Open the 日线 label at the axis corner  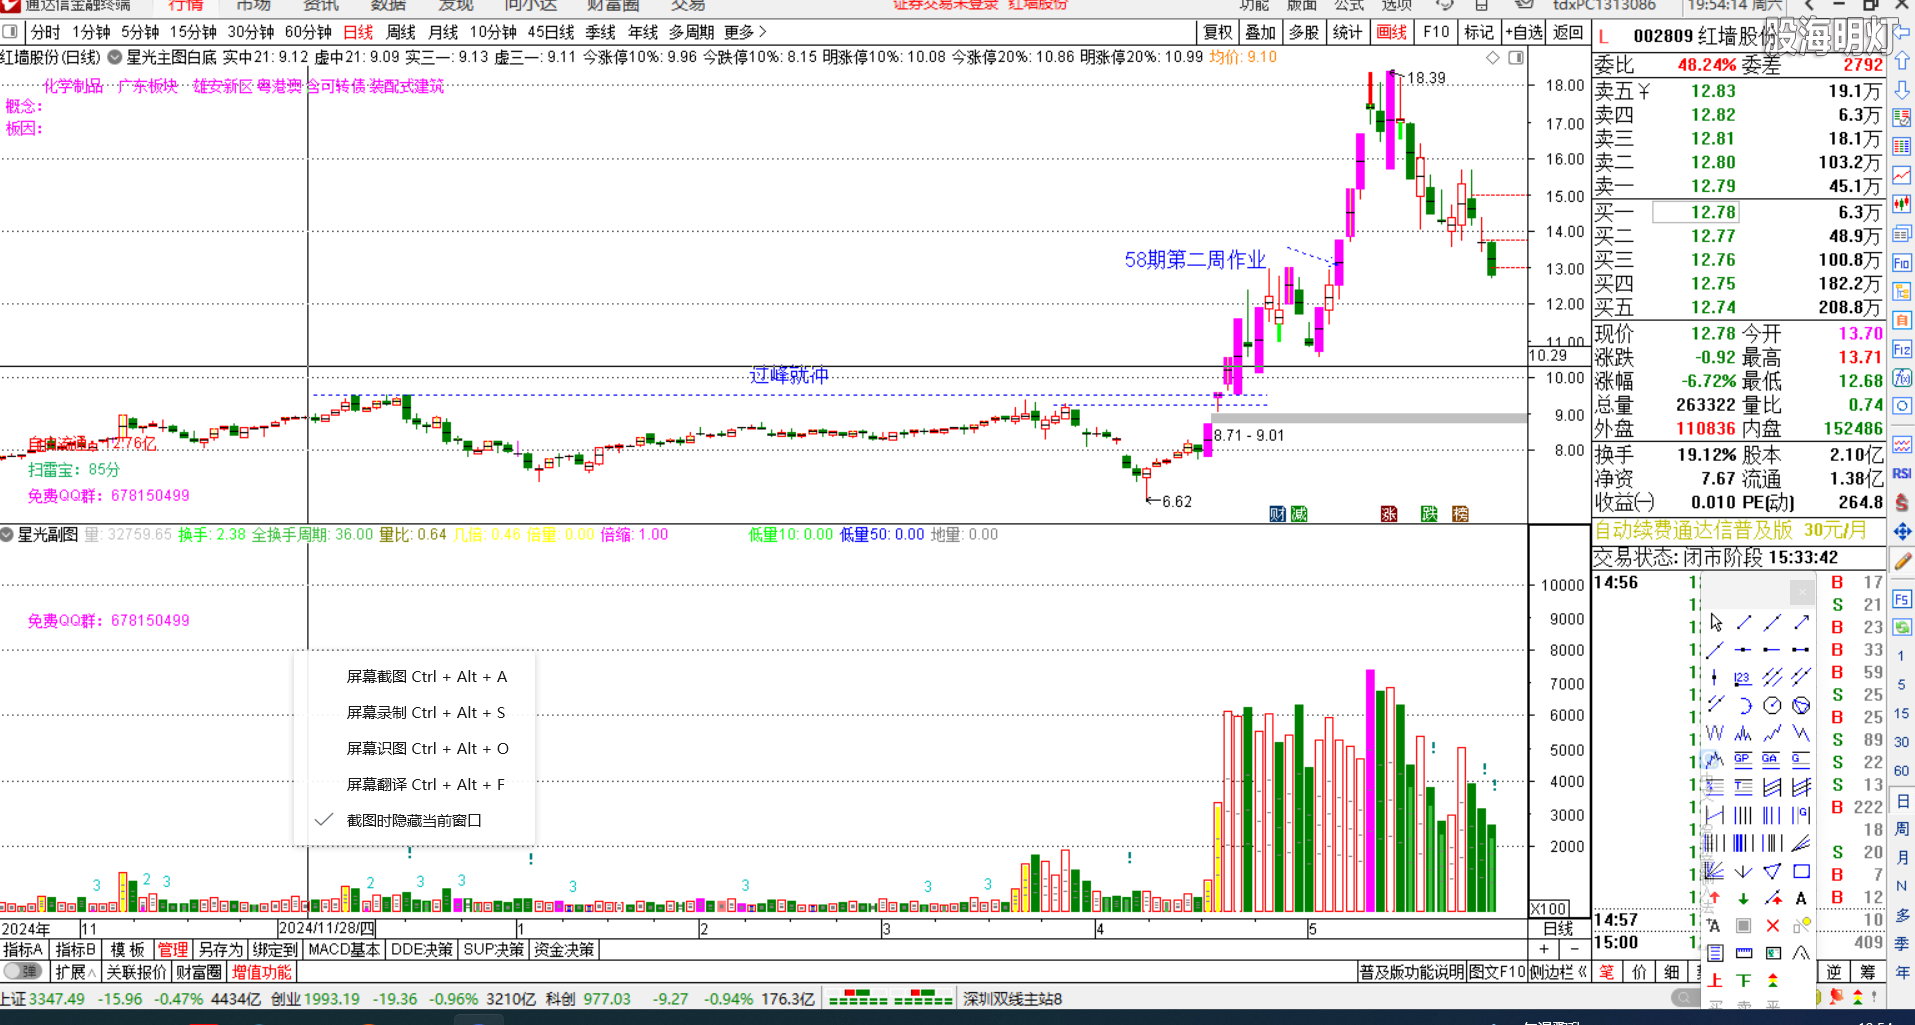pyautogui.click(x=1558, y=929)
